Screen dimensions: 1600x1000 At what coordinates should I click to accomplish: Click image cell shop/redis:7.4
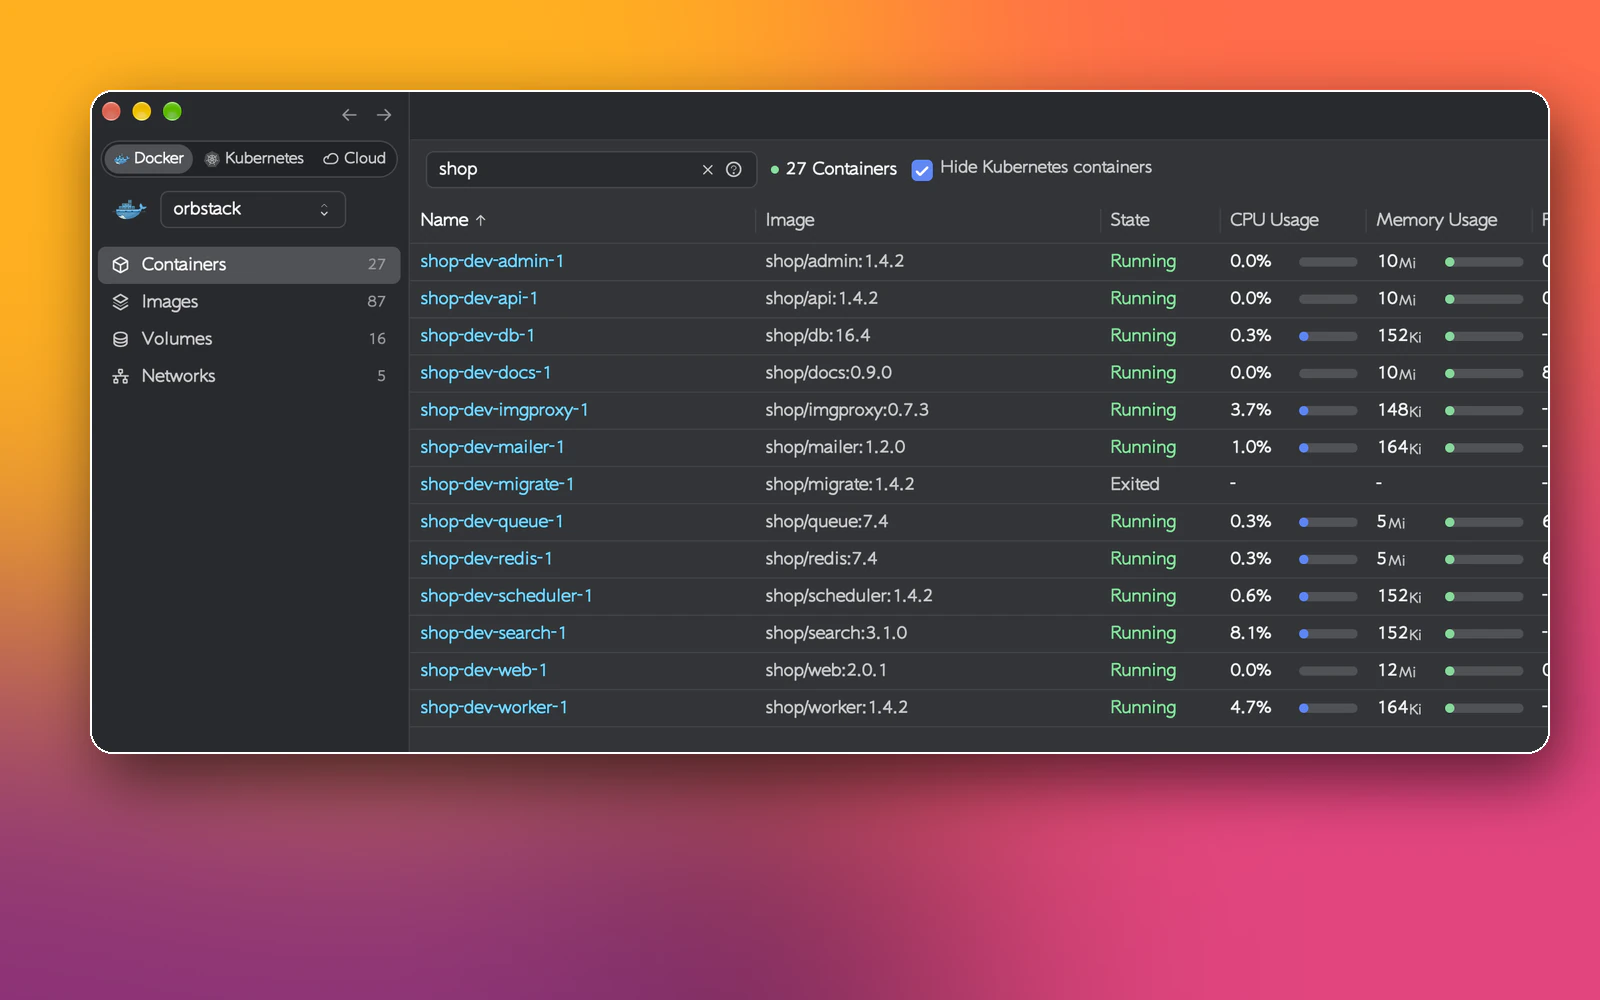pyautogui.click(x=821, y=559)
